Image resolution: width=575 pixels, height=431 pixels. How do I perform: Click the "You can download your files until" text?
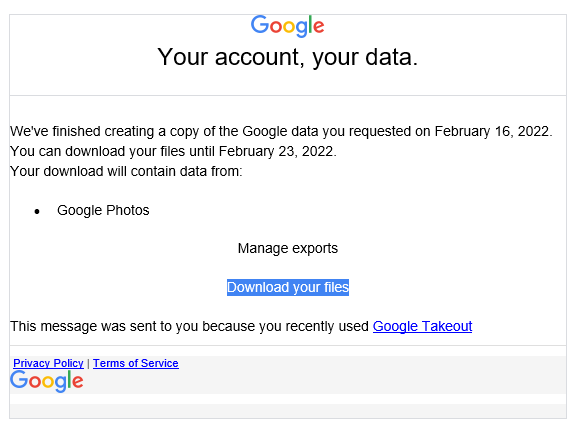112,151
